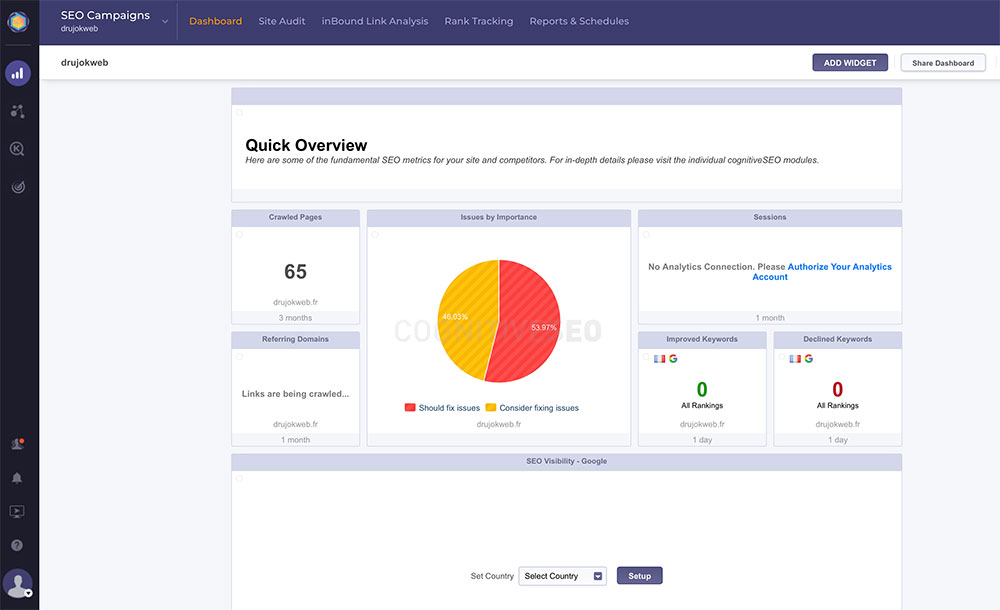This screenshot has height=610, width=1000.
Task: Click the widget handle circle in SEO Visibility
Action: coord(240,479)
